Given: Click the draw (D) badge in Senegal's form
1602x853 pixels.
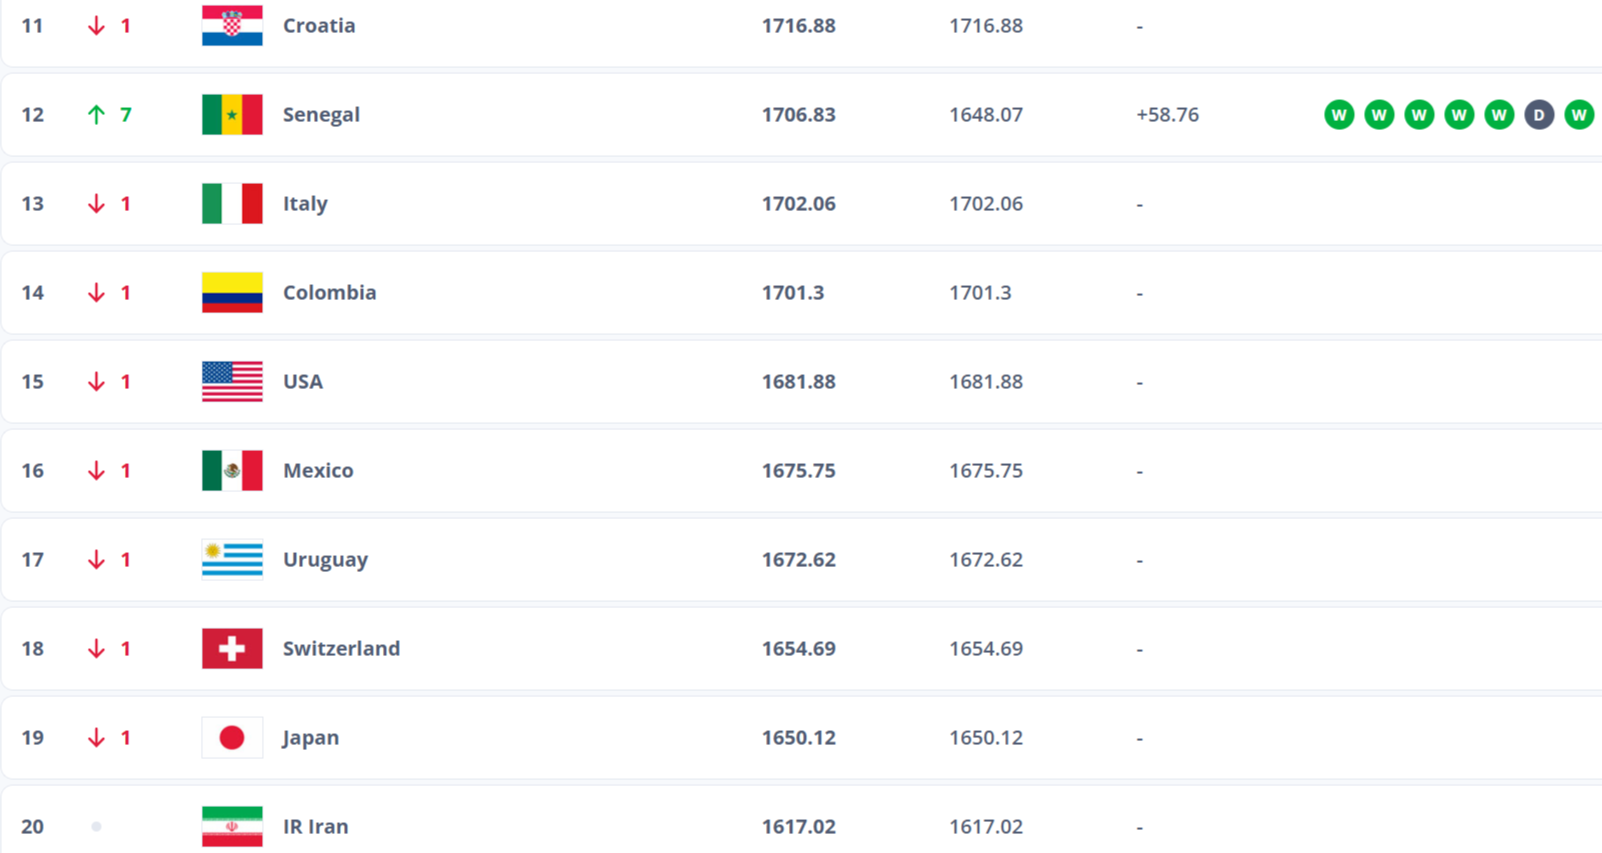Looking at the screenshot, I should (1539, 115).
